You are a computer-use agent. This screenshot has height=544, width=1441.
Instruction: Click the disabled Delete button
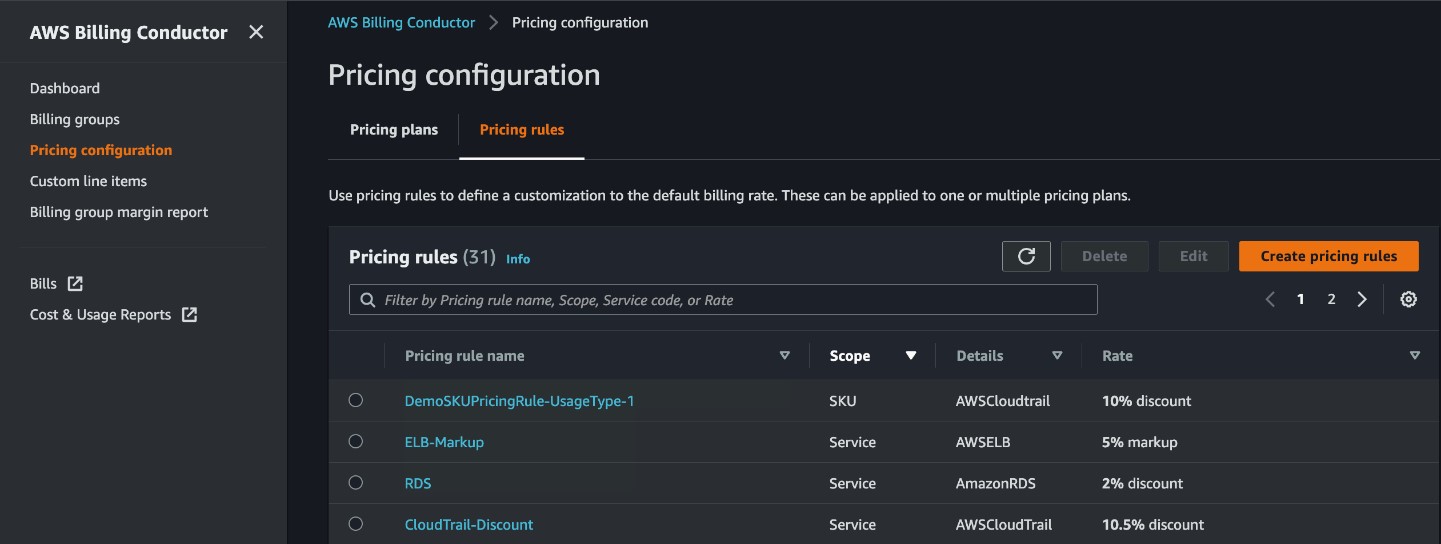point(1105,256)
